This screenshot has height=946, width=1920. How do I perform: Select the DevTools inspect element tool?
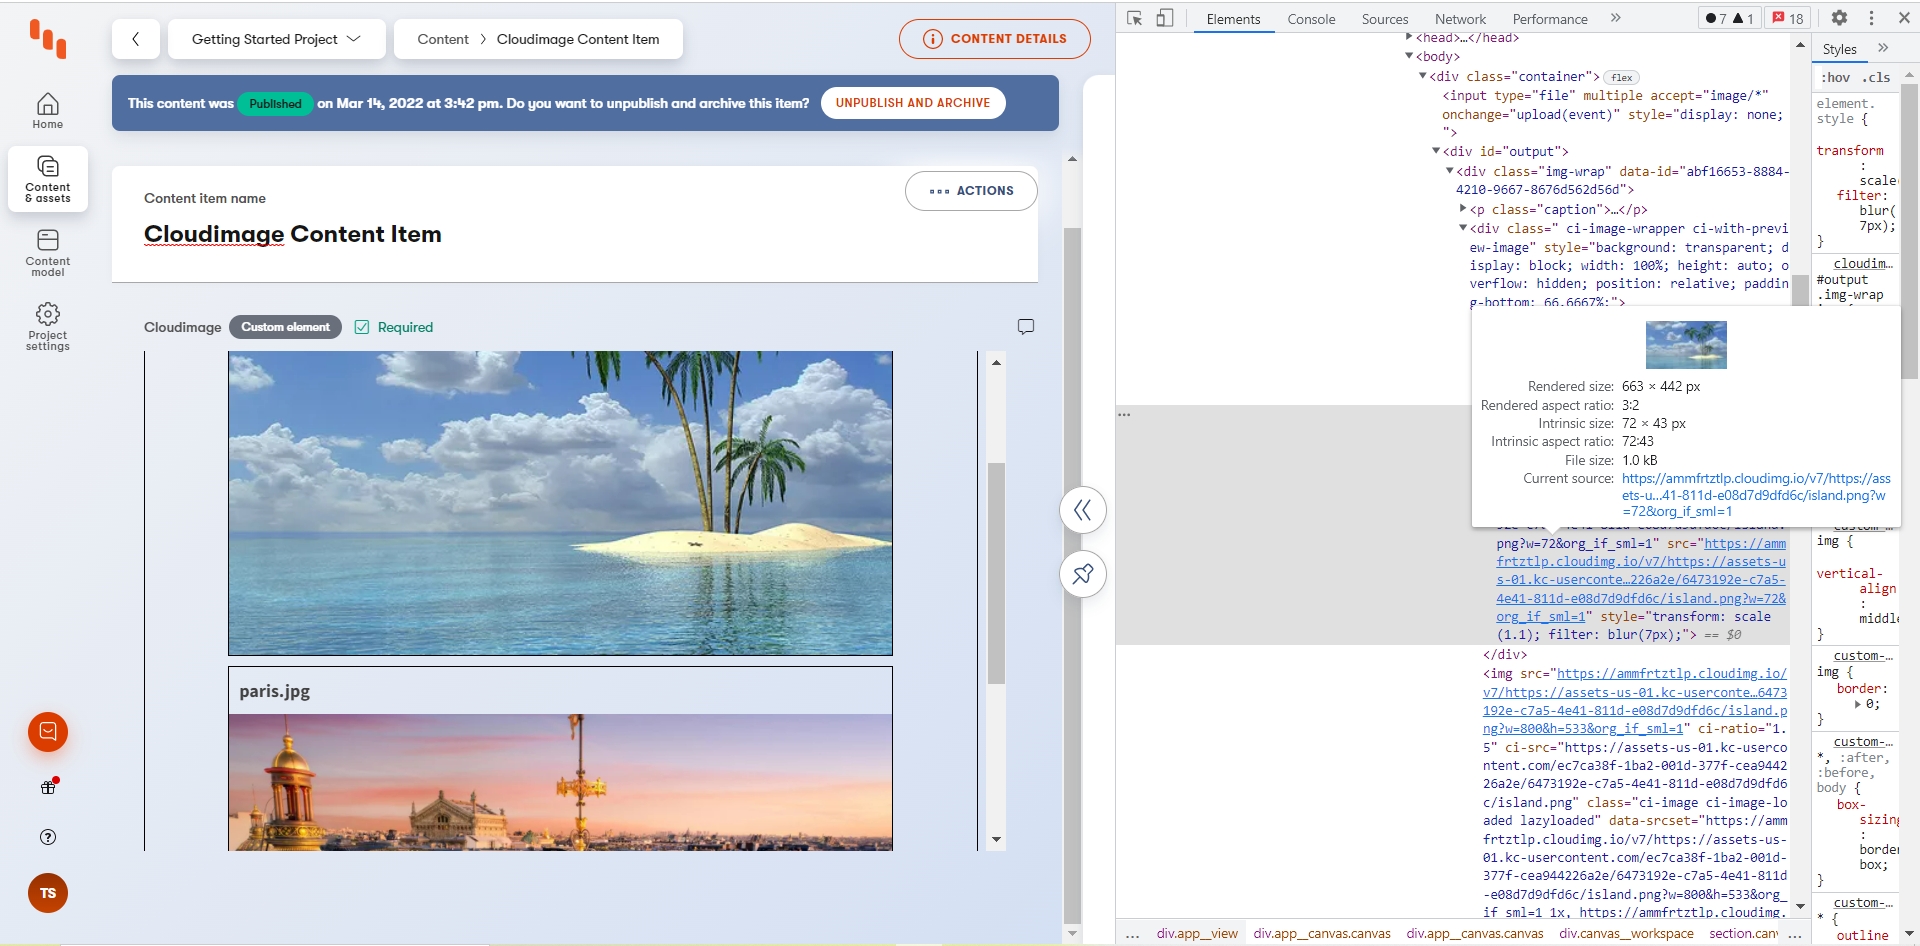[1134, 18]
